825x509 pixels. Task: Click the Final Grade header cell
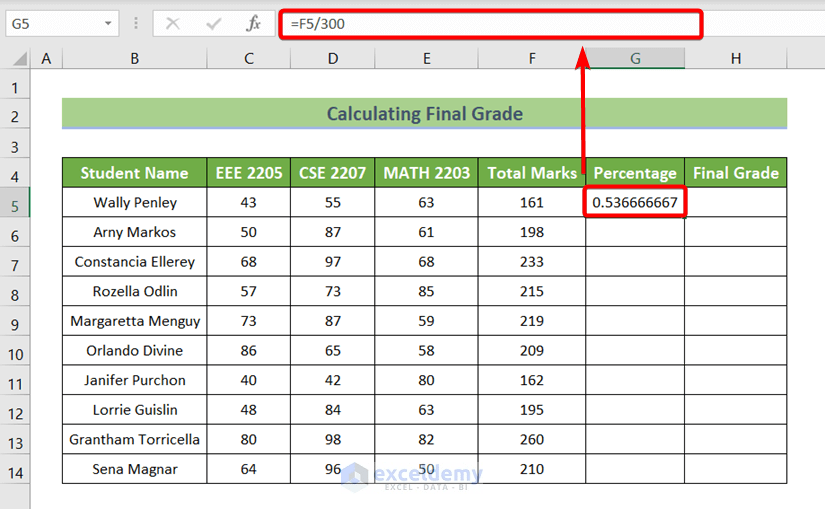736,173
